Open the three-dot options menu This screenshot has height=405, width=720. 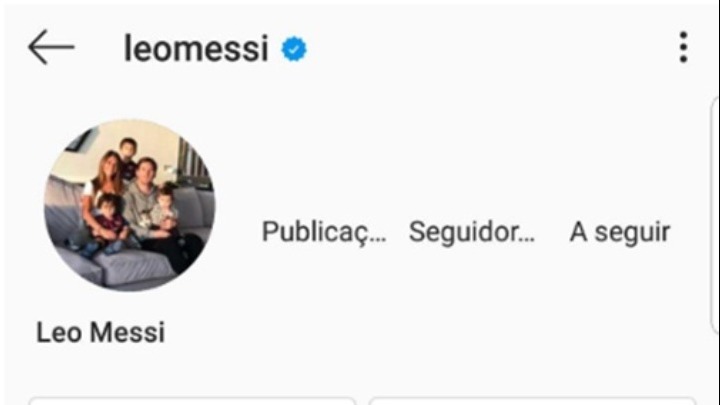683,47
